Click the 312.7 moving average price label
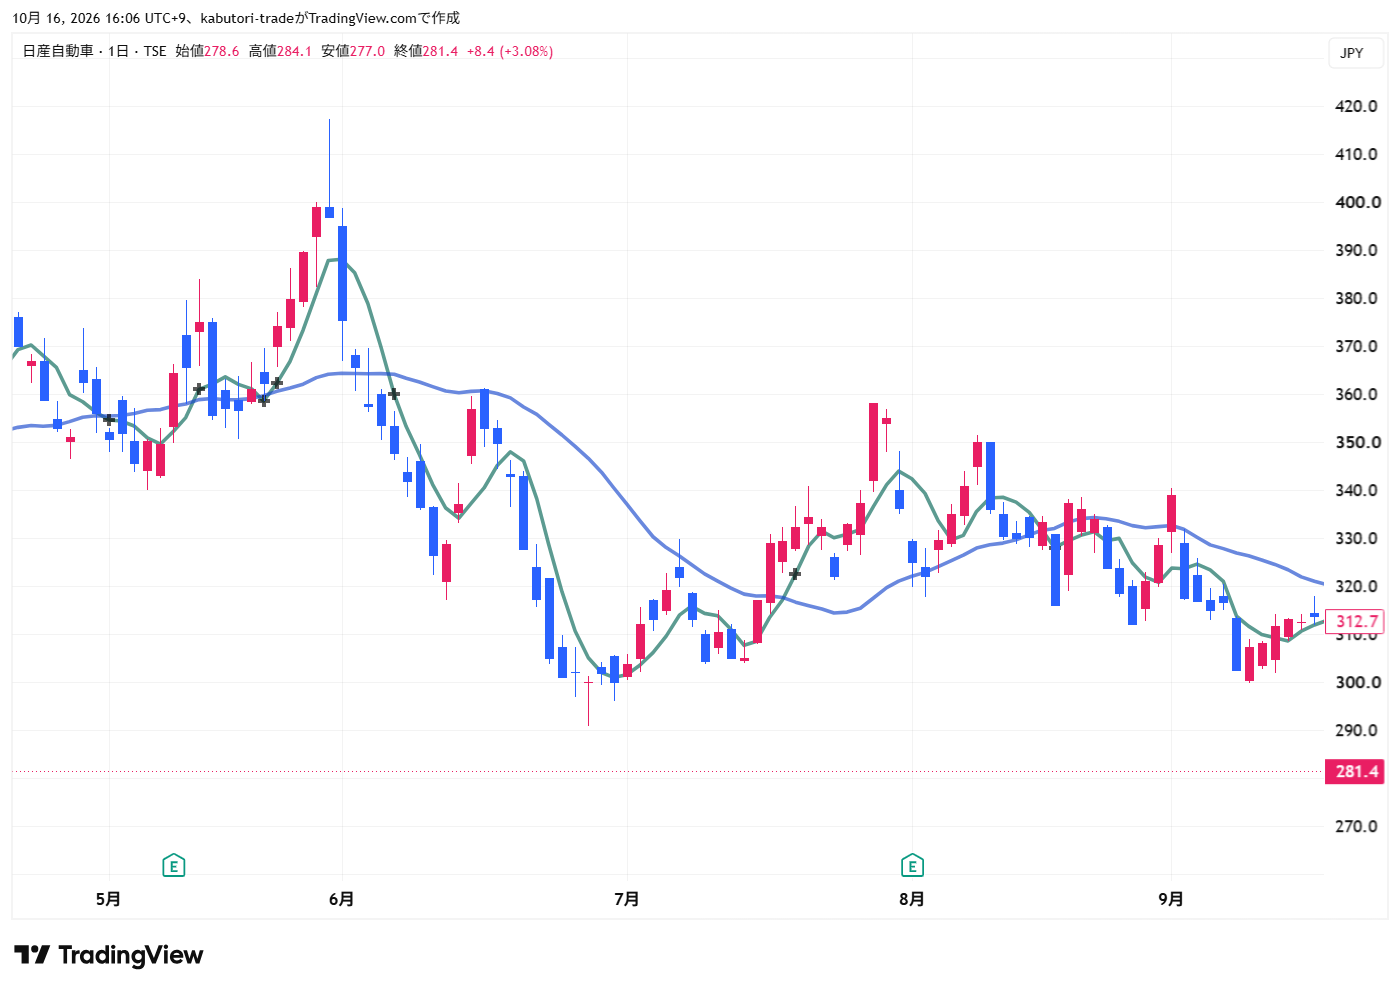Image resolution: width=1400 pixels, height=991 pixels. [x=1356, y=621]
